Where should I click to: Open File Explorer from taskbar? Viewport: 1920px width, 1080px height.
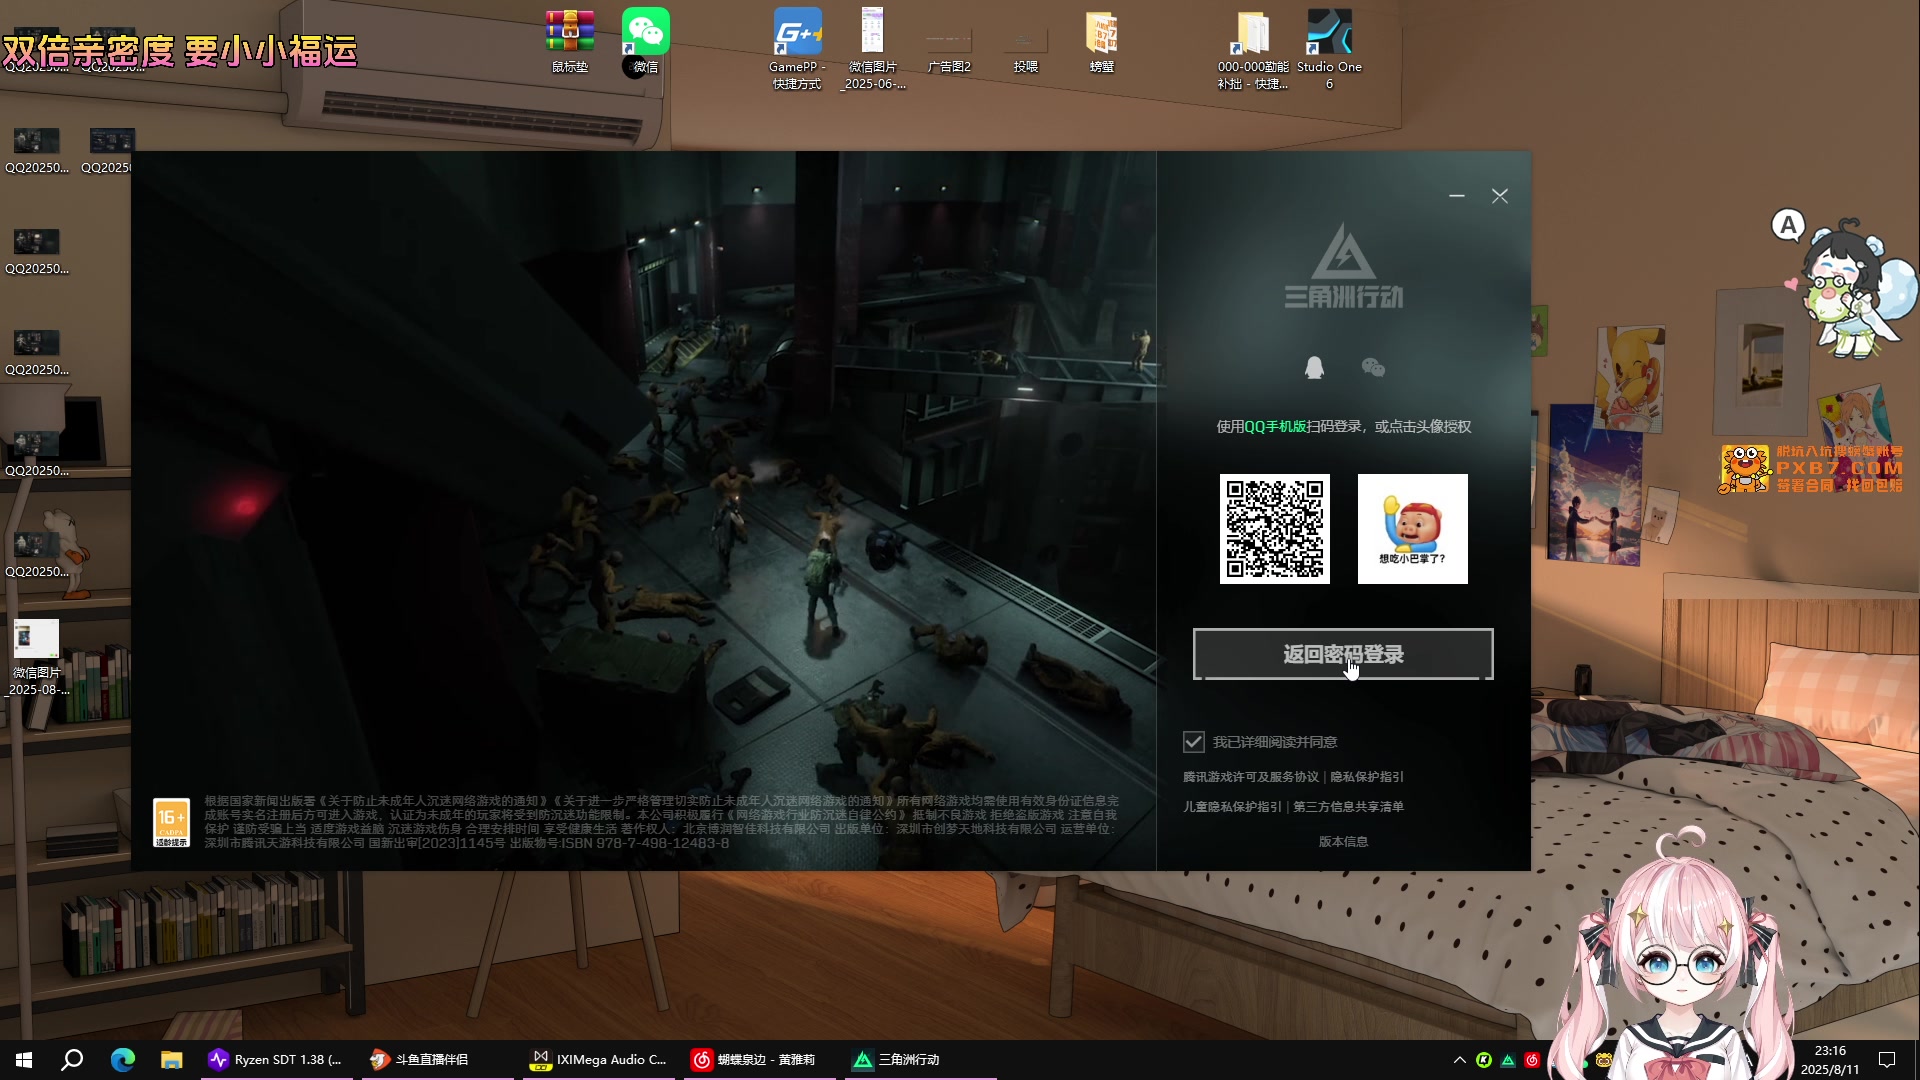(x=172, y=1060)
